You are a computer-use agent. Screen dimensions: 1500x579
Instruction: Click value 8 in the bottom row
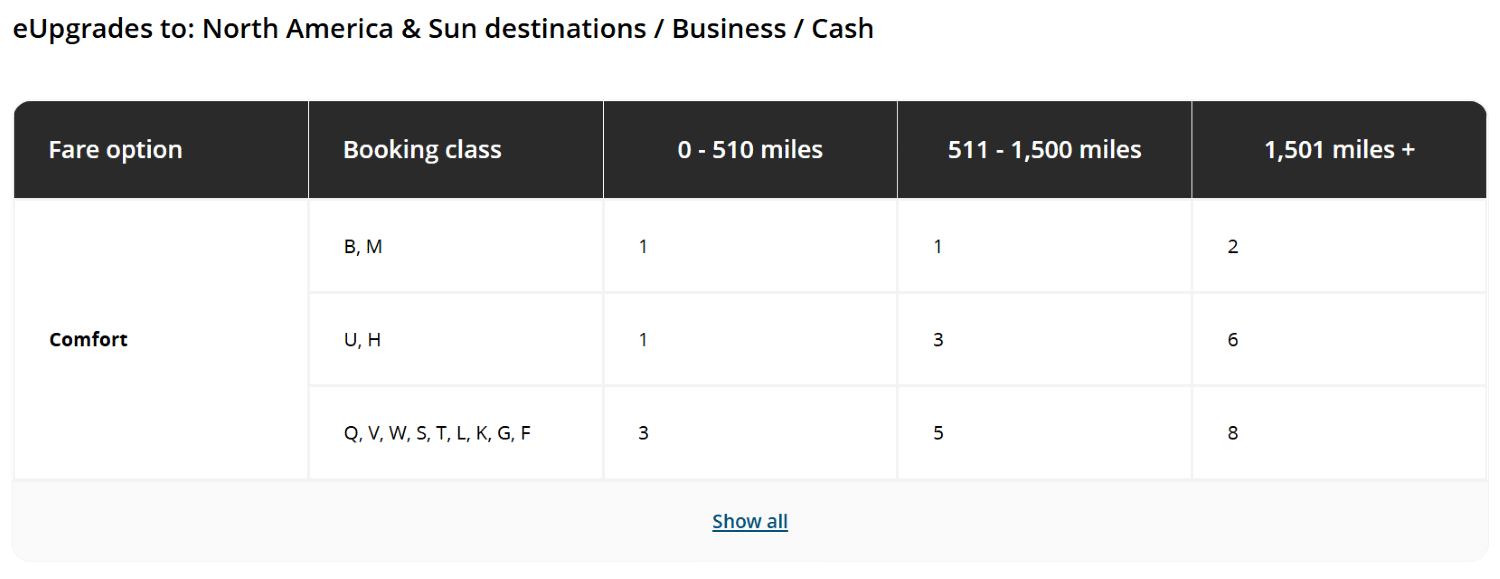pyautogui.click(x=1232, y=432)
